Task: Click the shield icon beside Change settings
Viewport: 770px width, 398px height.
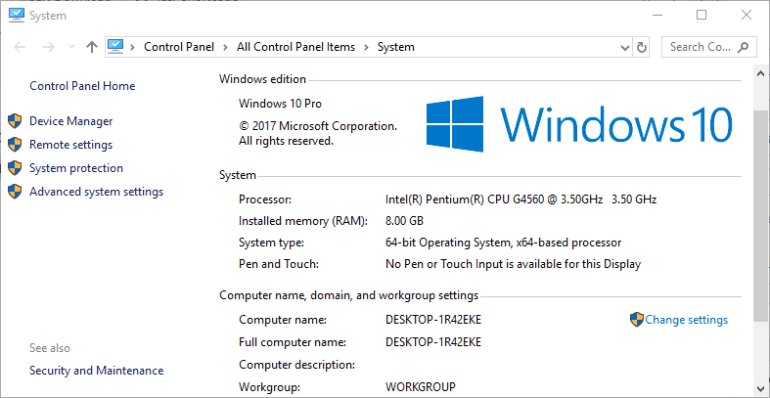Action: click(x=636, y=320)
